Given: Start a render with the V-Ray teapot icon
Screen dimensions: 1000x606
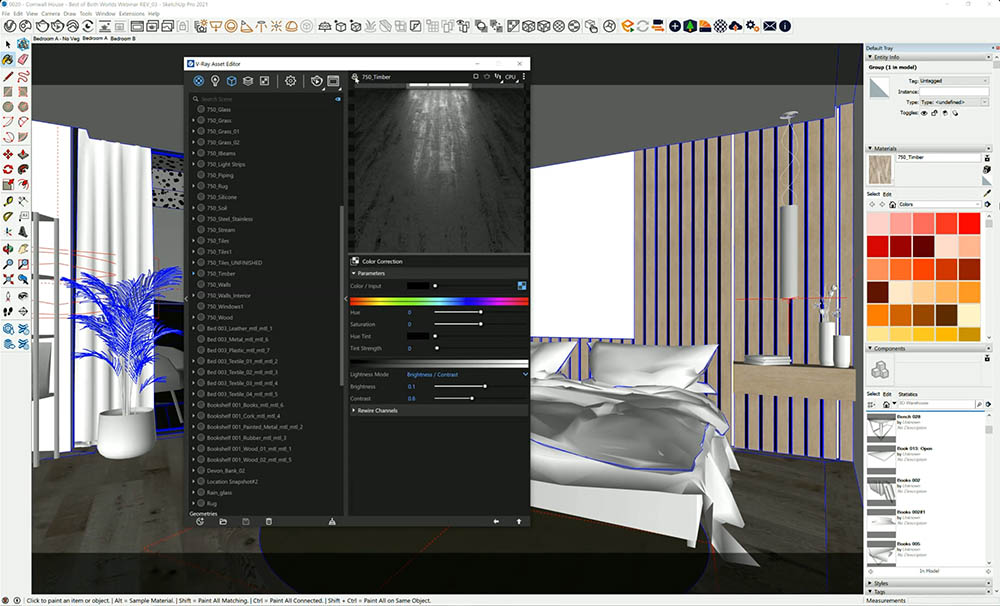Looking at the screenshot, I should click(317, 81).
